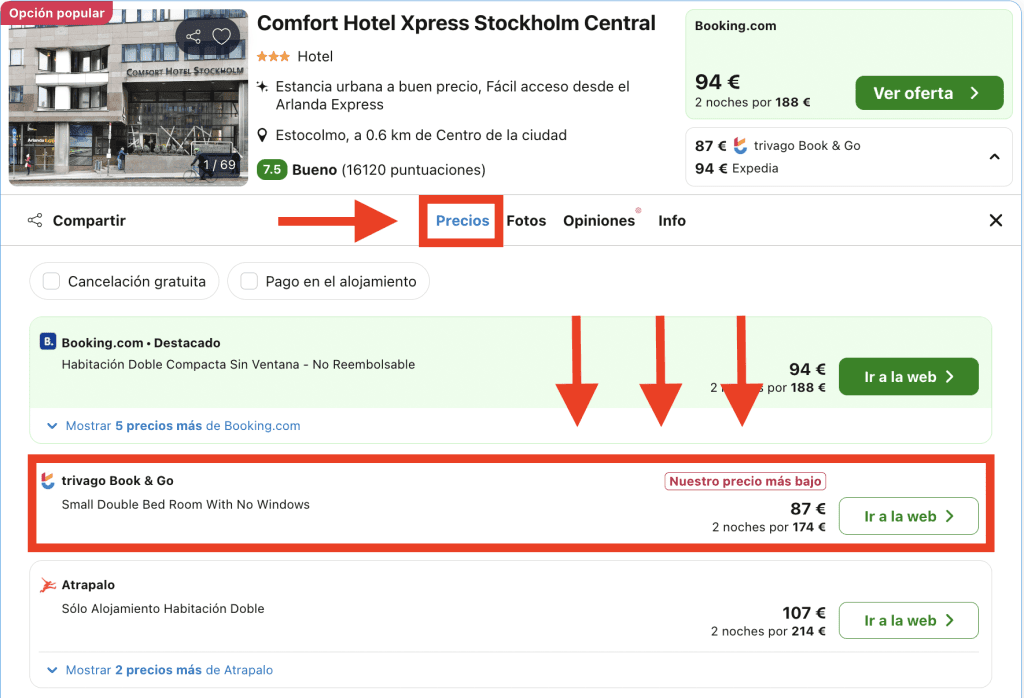This screenshot has width=1024, height=698.
Task: Close the hotel details panel
Action: (995, 221)
